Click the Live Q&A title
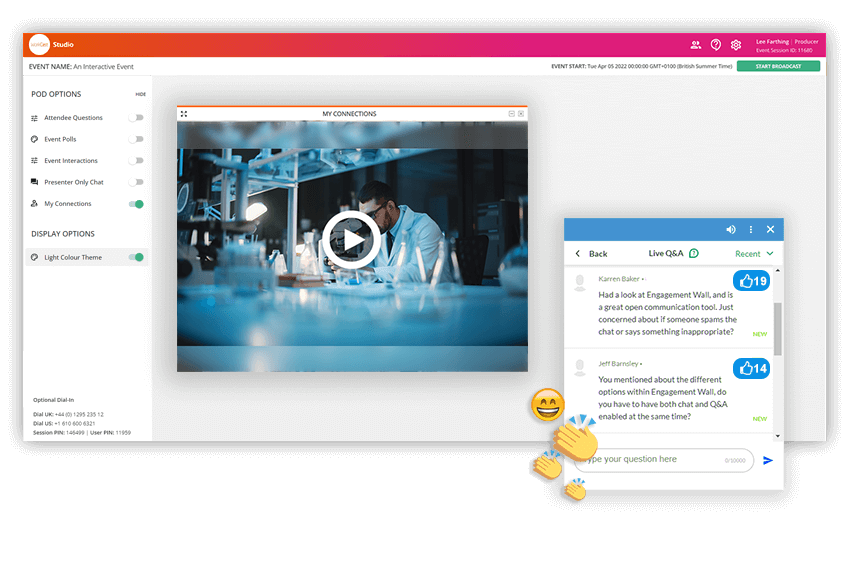850x573 pixels. (666, 253)
